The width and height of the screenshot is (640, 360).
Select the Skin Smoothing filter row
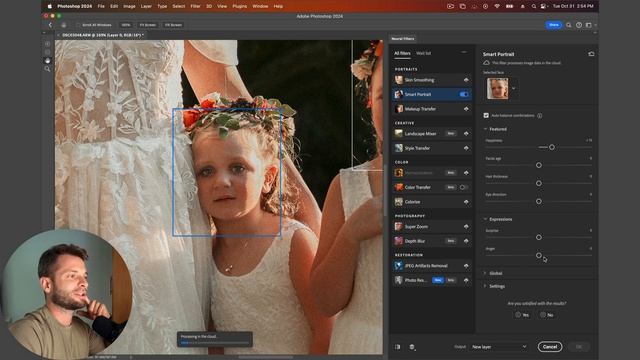point(432,80)
